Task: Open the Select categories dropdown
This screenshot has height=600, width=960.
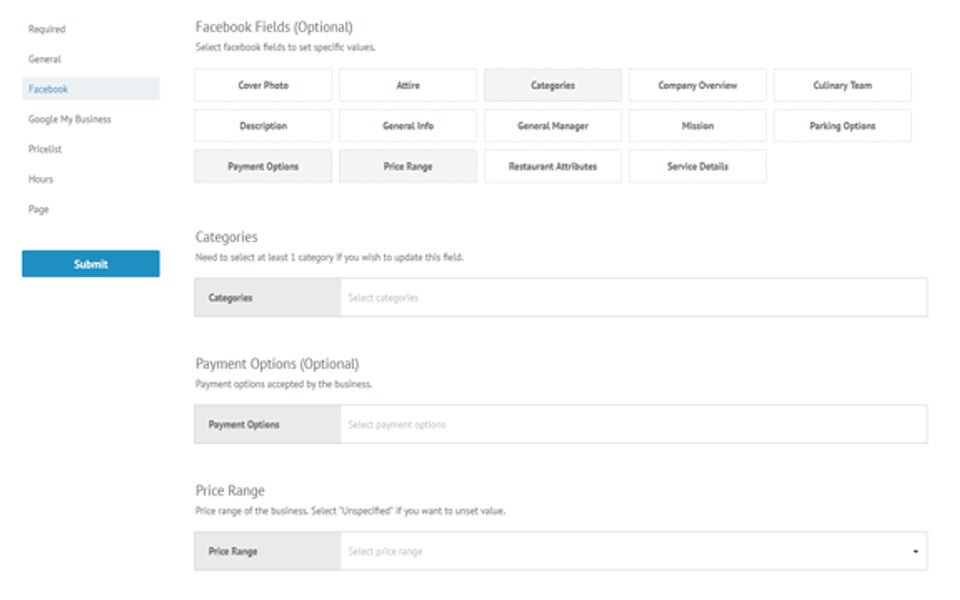Action: (633, 298)
